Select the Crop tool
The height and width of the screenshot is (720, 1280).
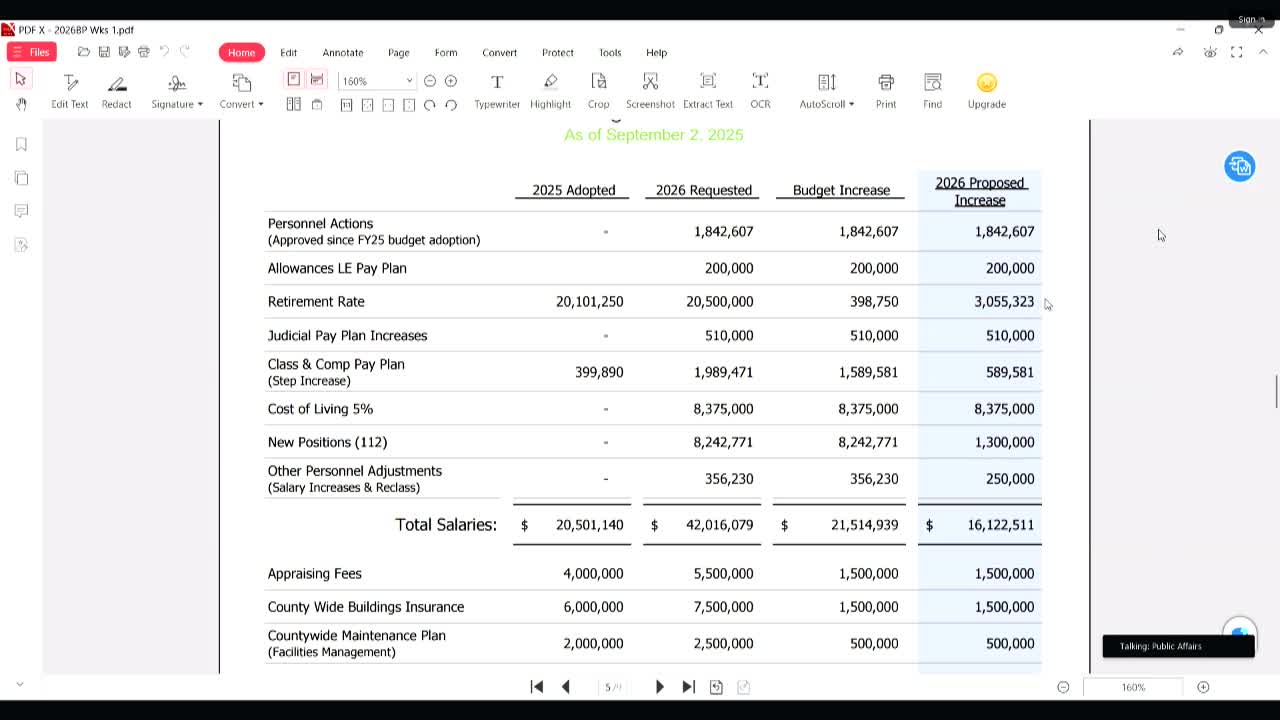click(x=599, y=91)
